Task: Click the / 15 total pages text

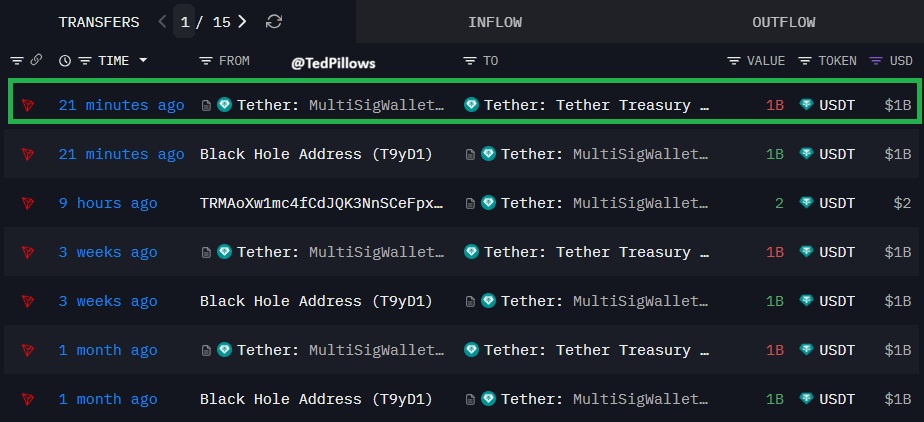Action: coord(213,22)
